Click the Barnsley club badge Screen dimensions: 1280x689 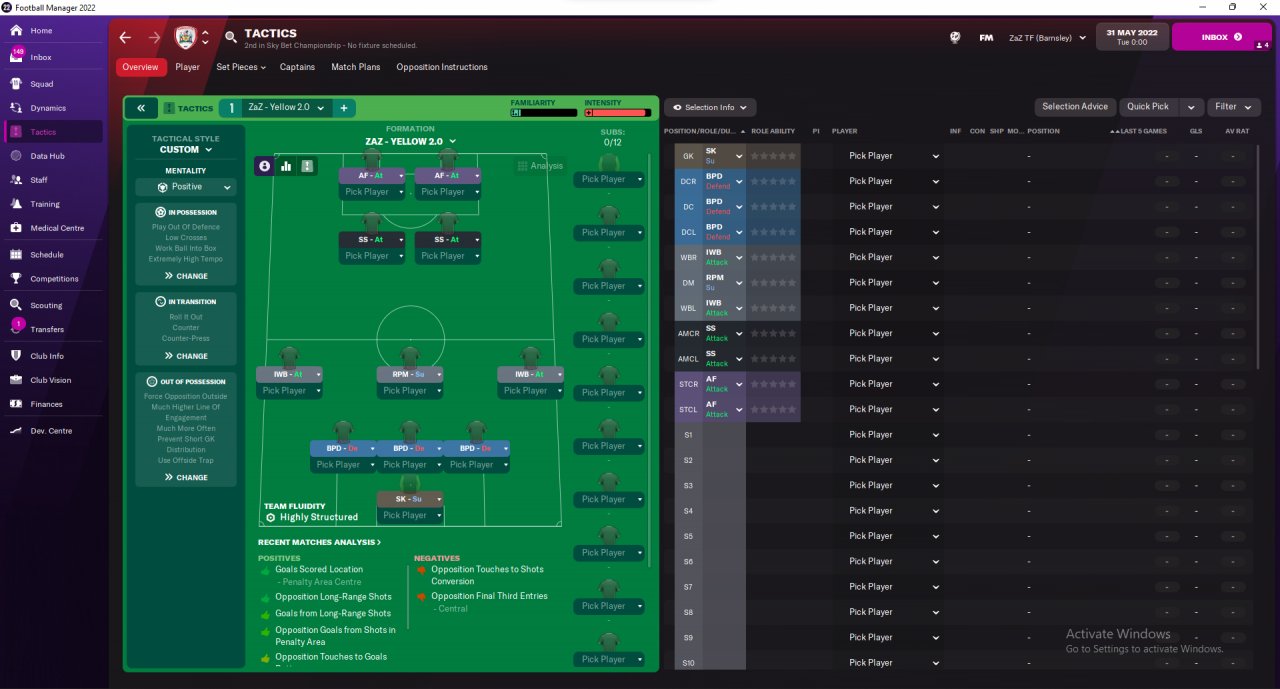pos(184,38)
